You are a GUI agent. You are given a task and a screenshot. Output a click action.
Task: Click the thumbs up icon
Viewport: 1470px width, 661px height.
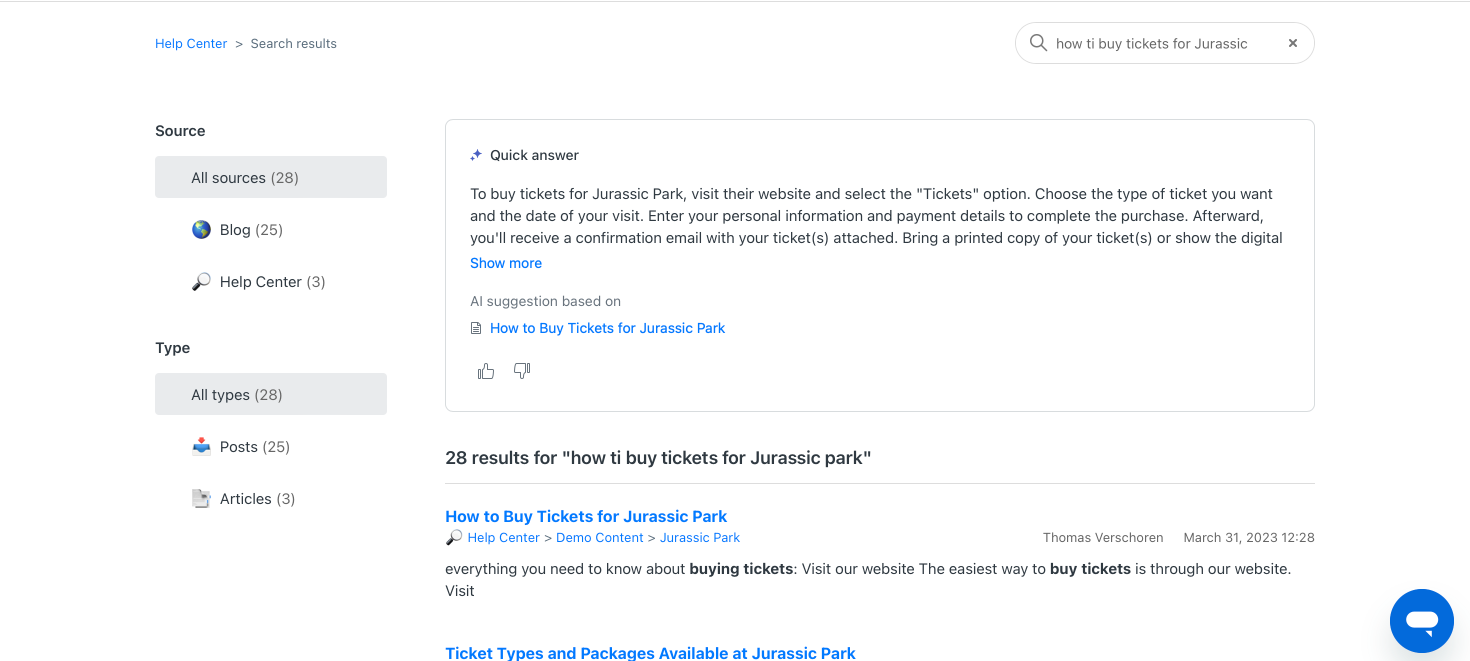486,371
